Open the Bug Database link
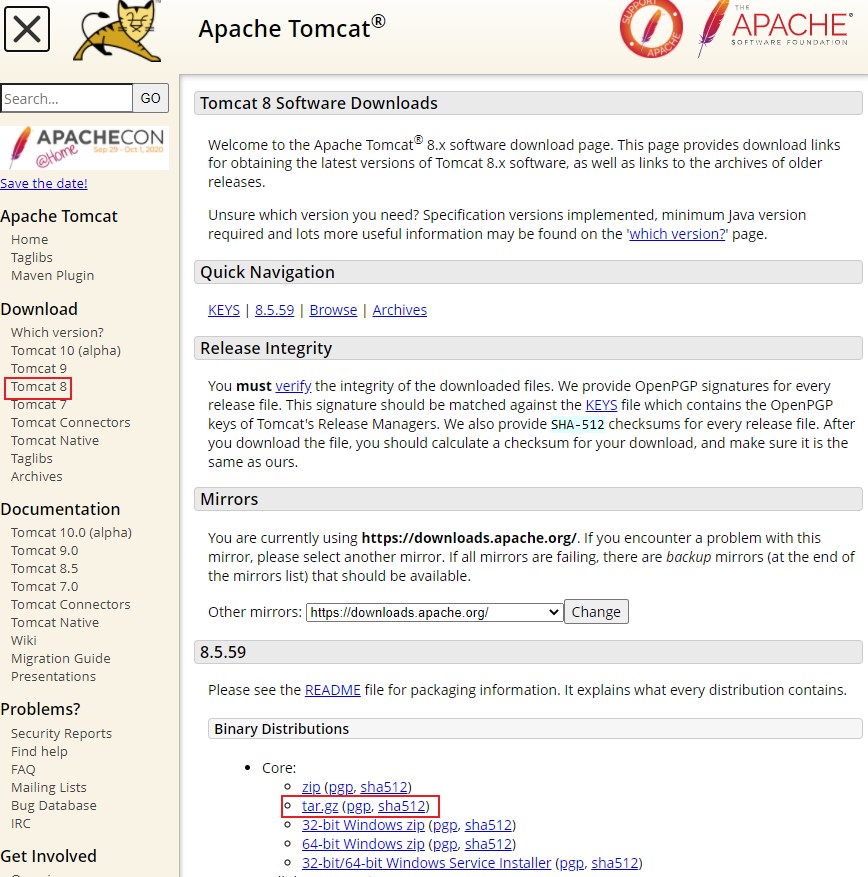Viewport: 868px width, 877px height. point(54,805)
